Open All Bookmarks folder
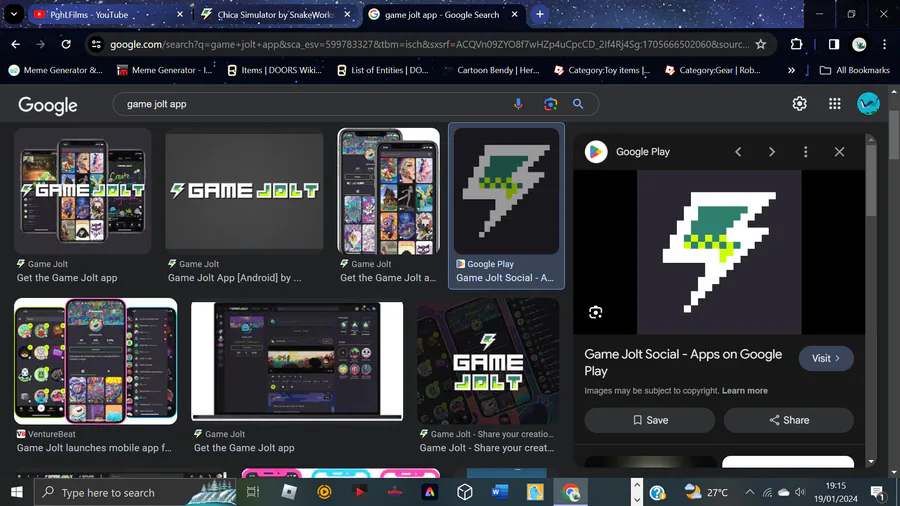 [855, 70]
